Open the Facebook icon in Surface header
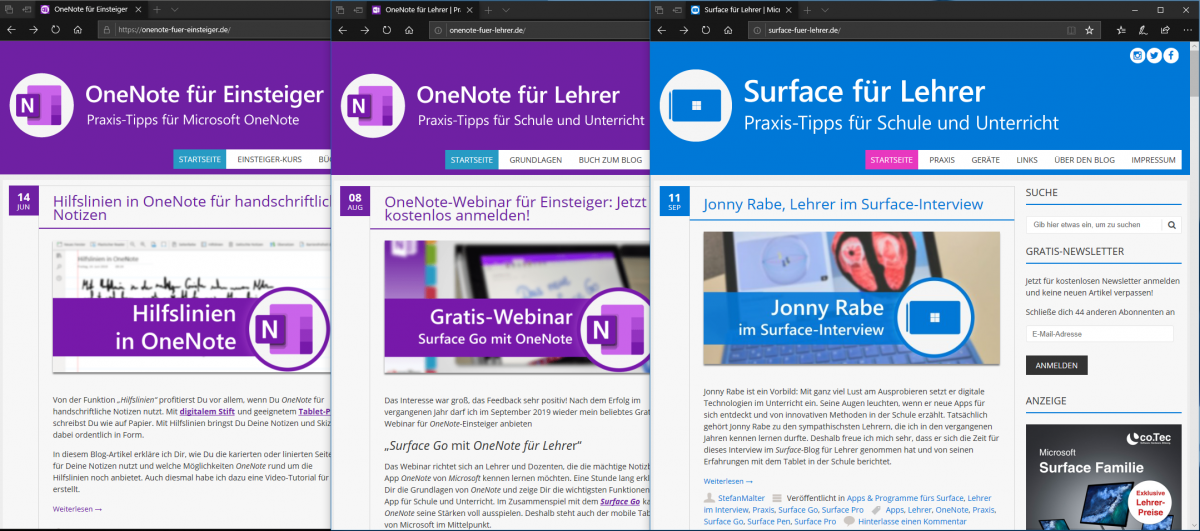1200x531 pixels. coord(1171,56)
